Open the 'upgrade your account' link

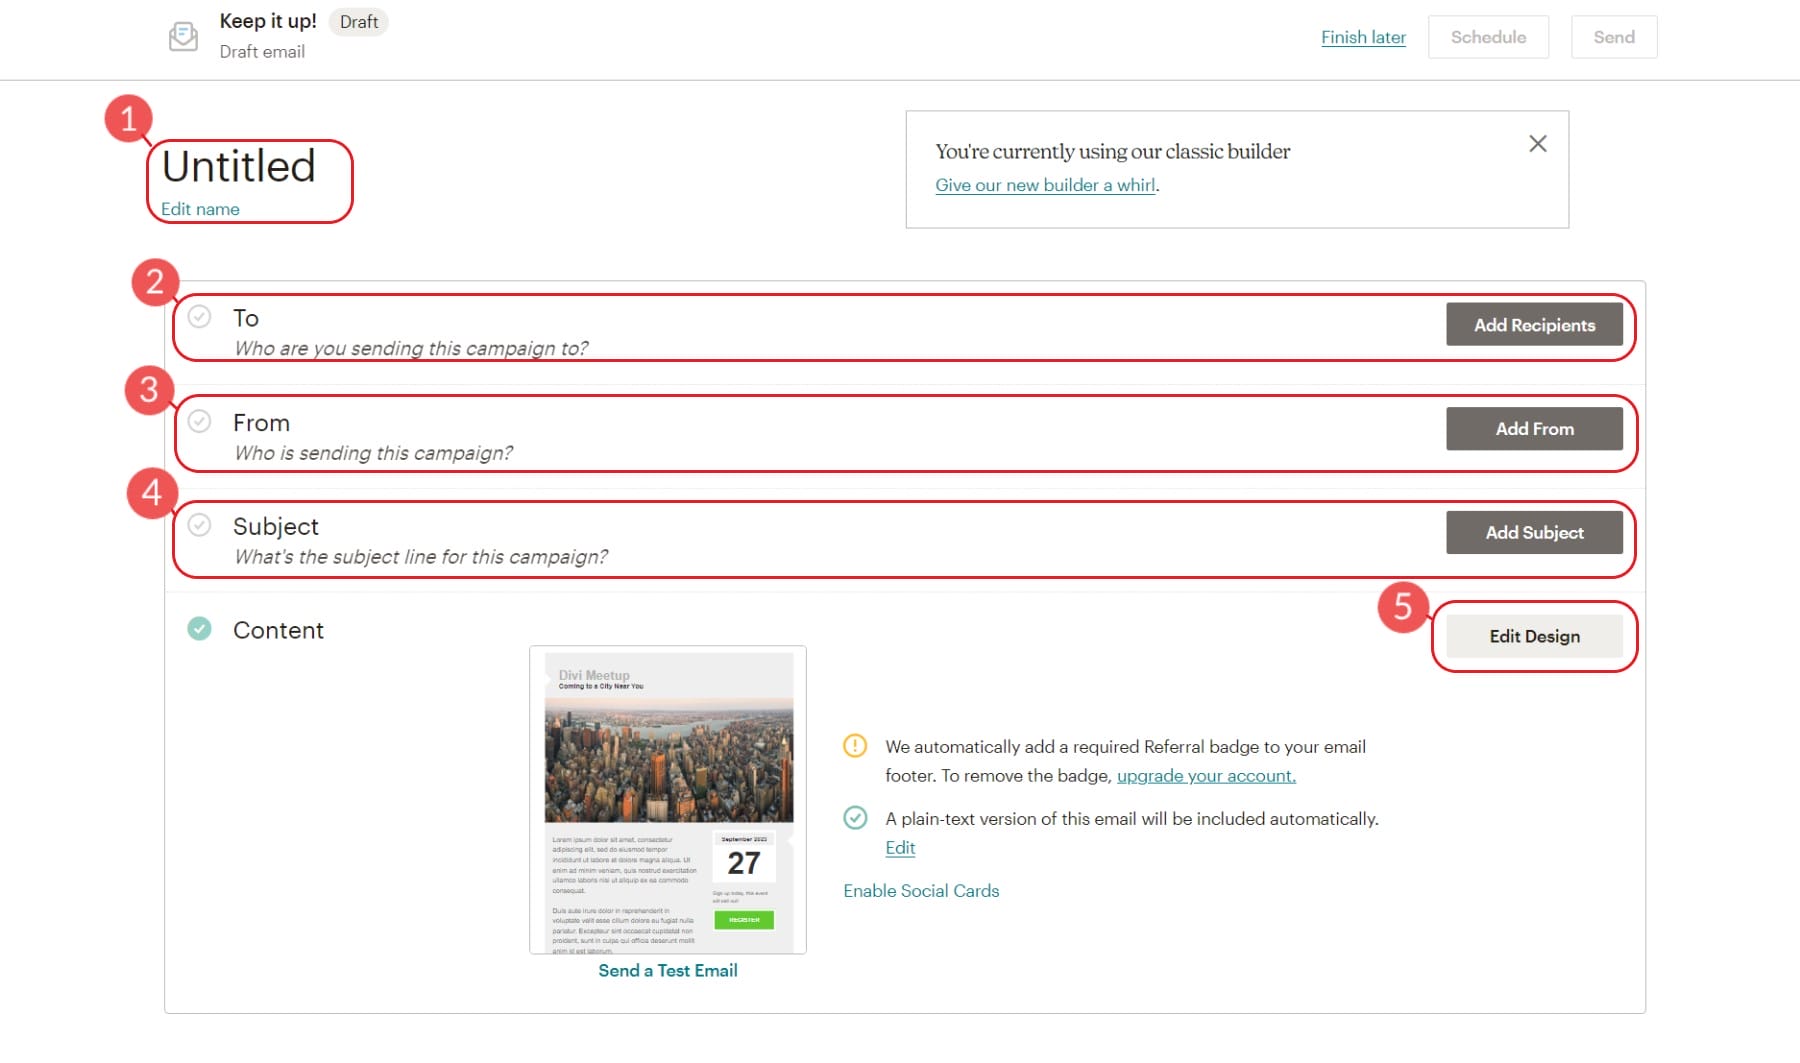click(1205, 775)
